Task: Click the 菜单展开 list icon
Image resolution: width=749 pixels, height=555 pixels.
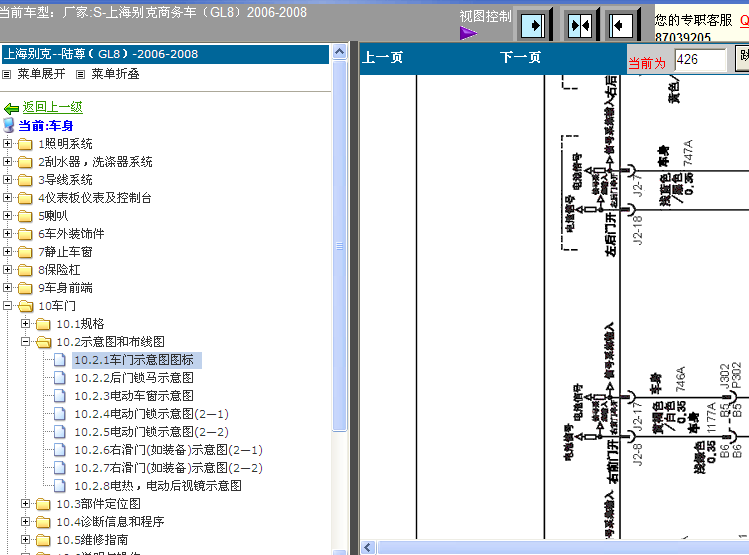Action: 7,75
